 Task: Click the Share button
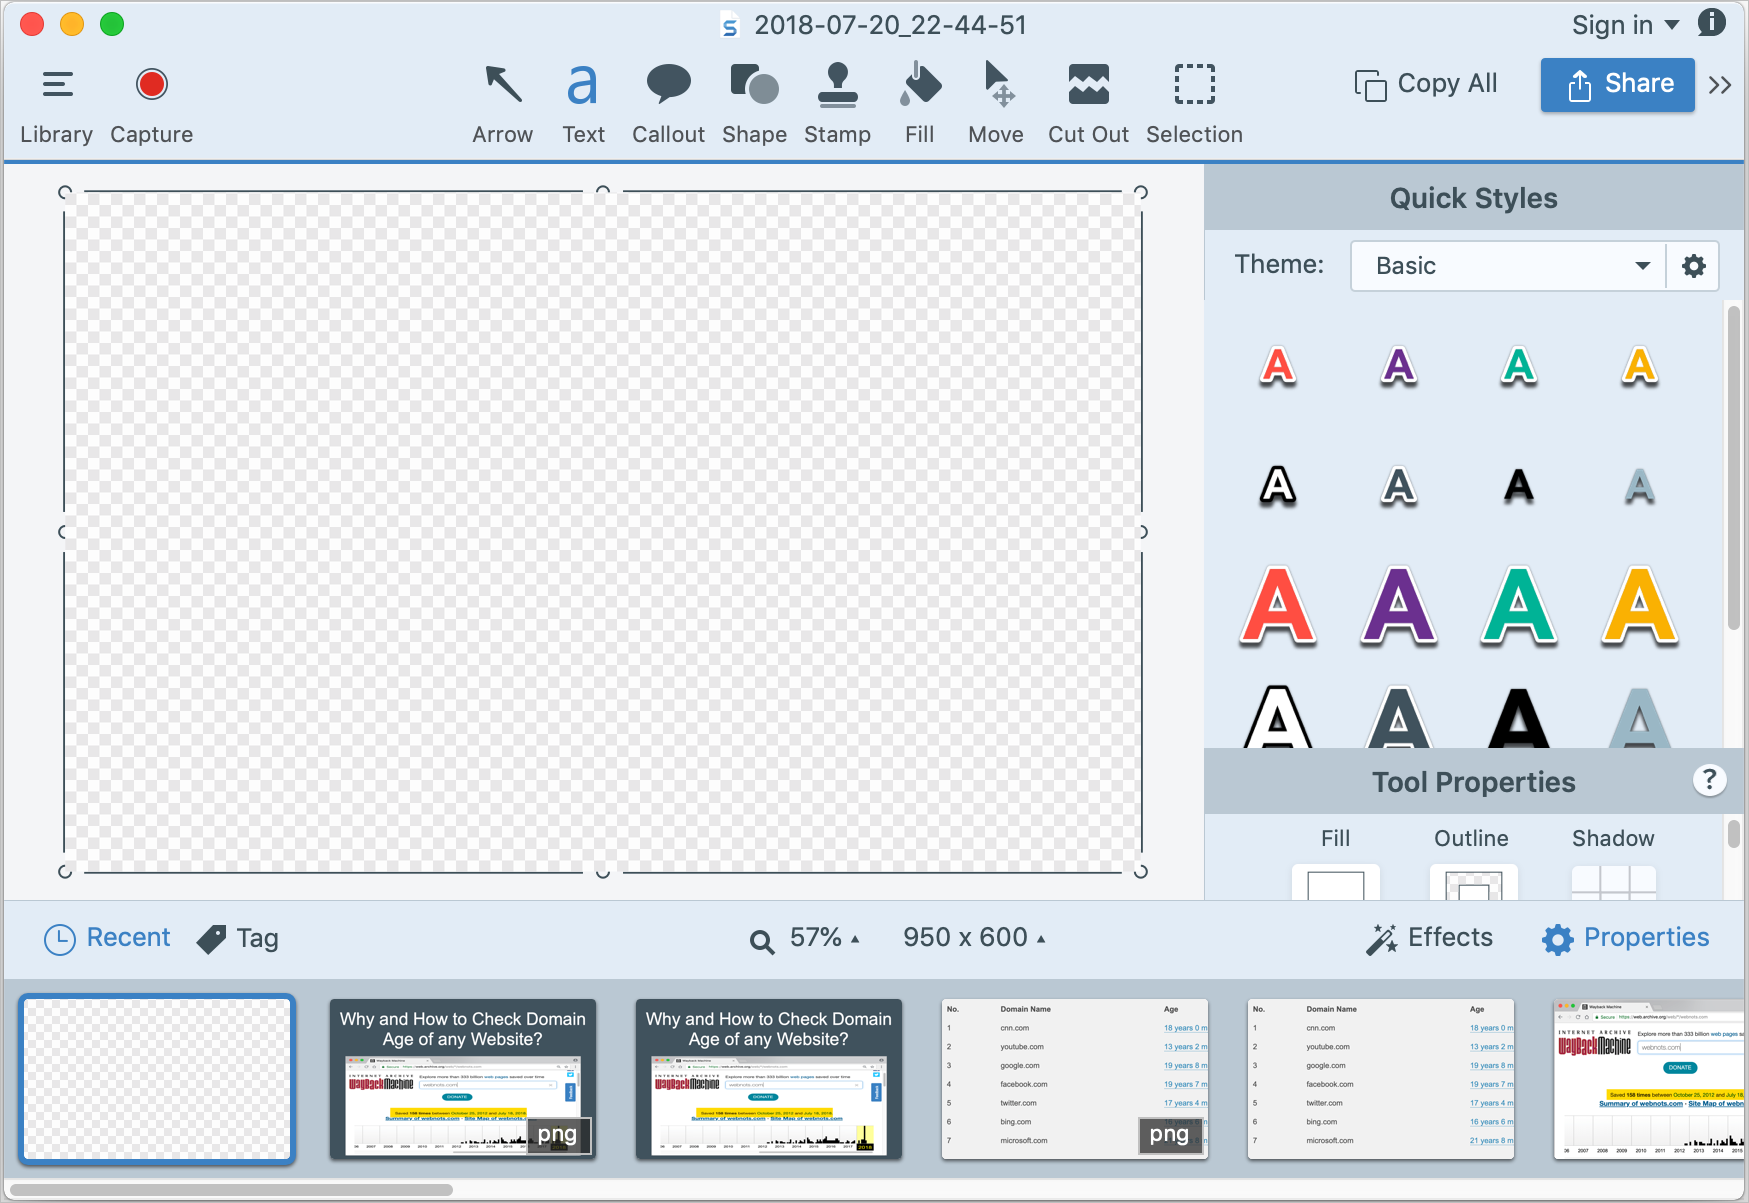click(x=1617, y=84)
